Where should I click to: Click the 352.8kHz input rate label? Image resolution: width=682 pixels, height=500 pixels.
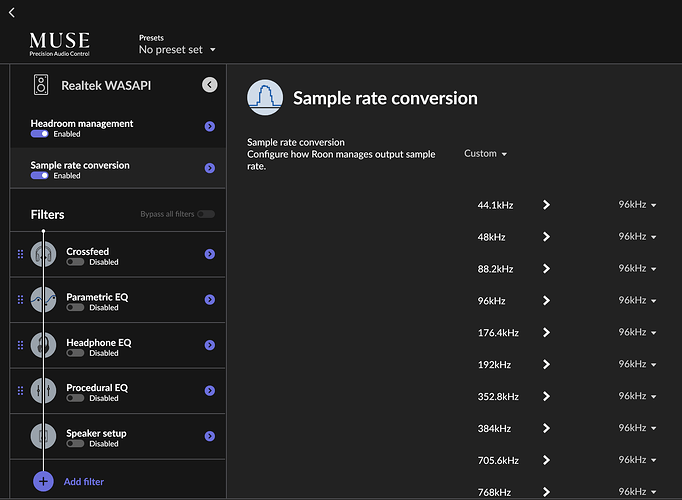click(x=498, y=397)
